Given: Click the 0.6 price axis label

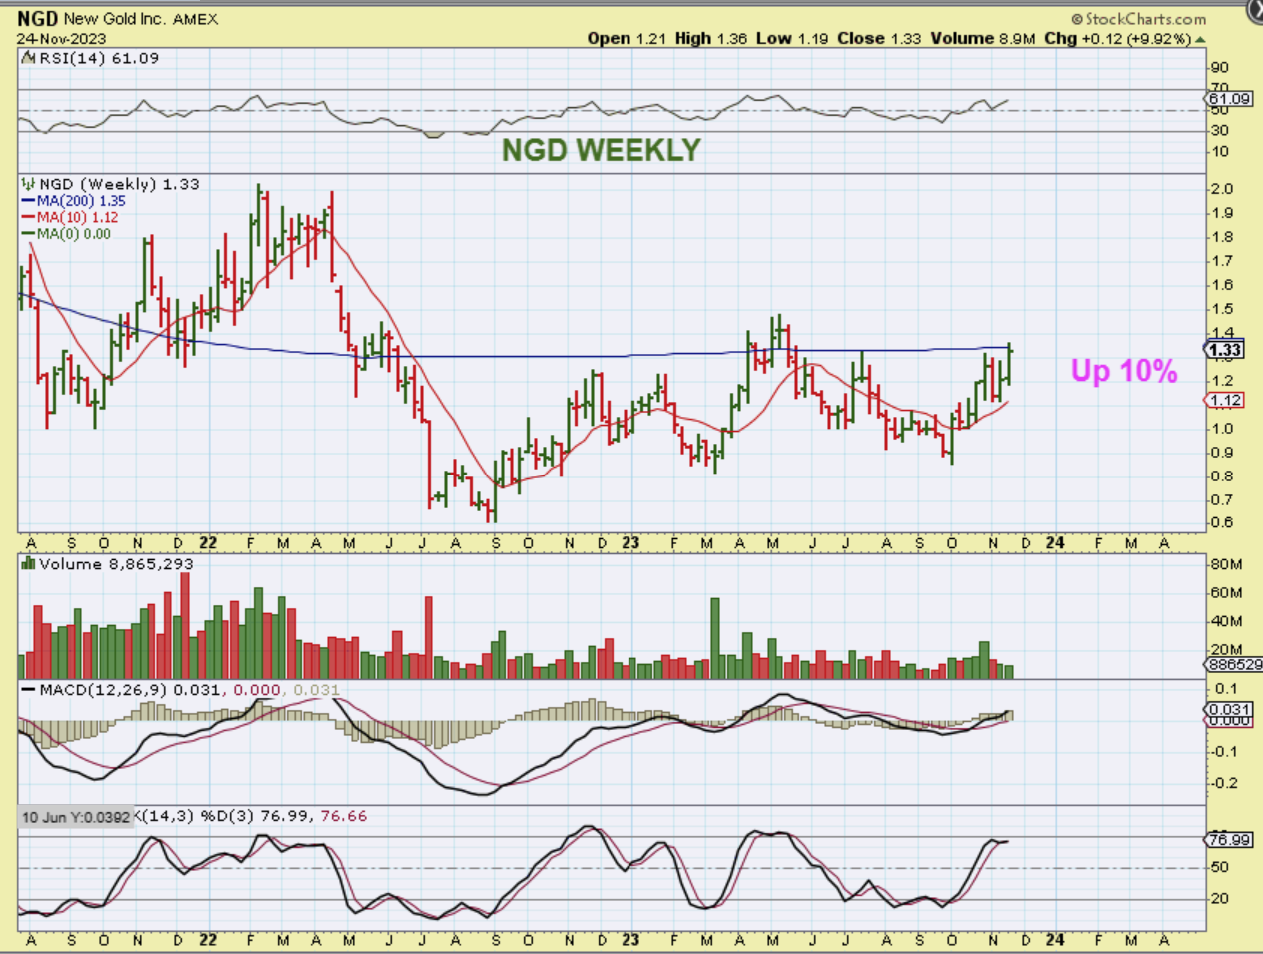Looking at the screenshot, I should pos(1222,523).
